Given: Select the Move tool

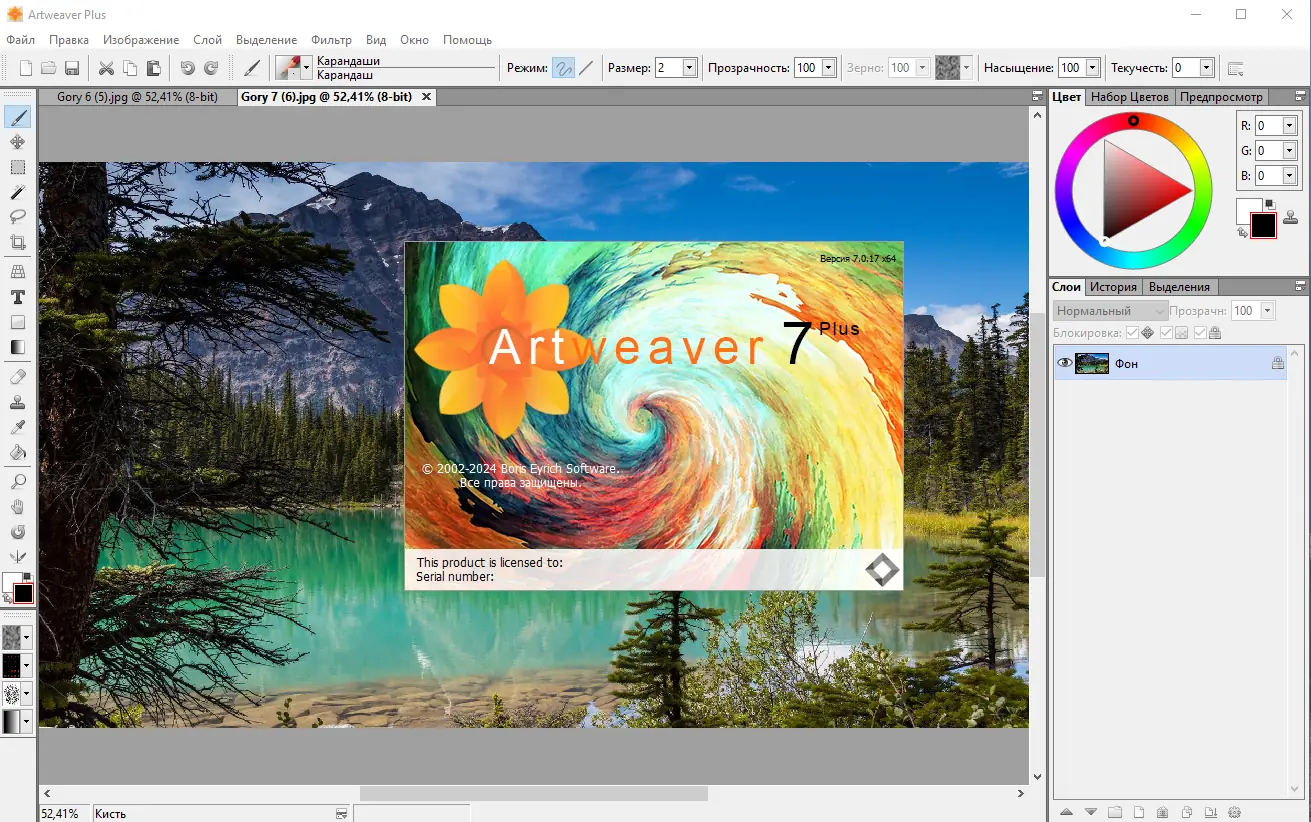Looking at the screenshot, I should (18, 142).
